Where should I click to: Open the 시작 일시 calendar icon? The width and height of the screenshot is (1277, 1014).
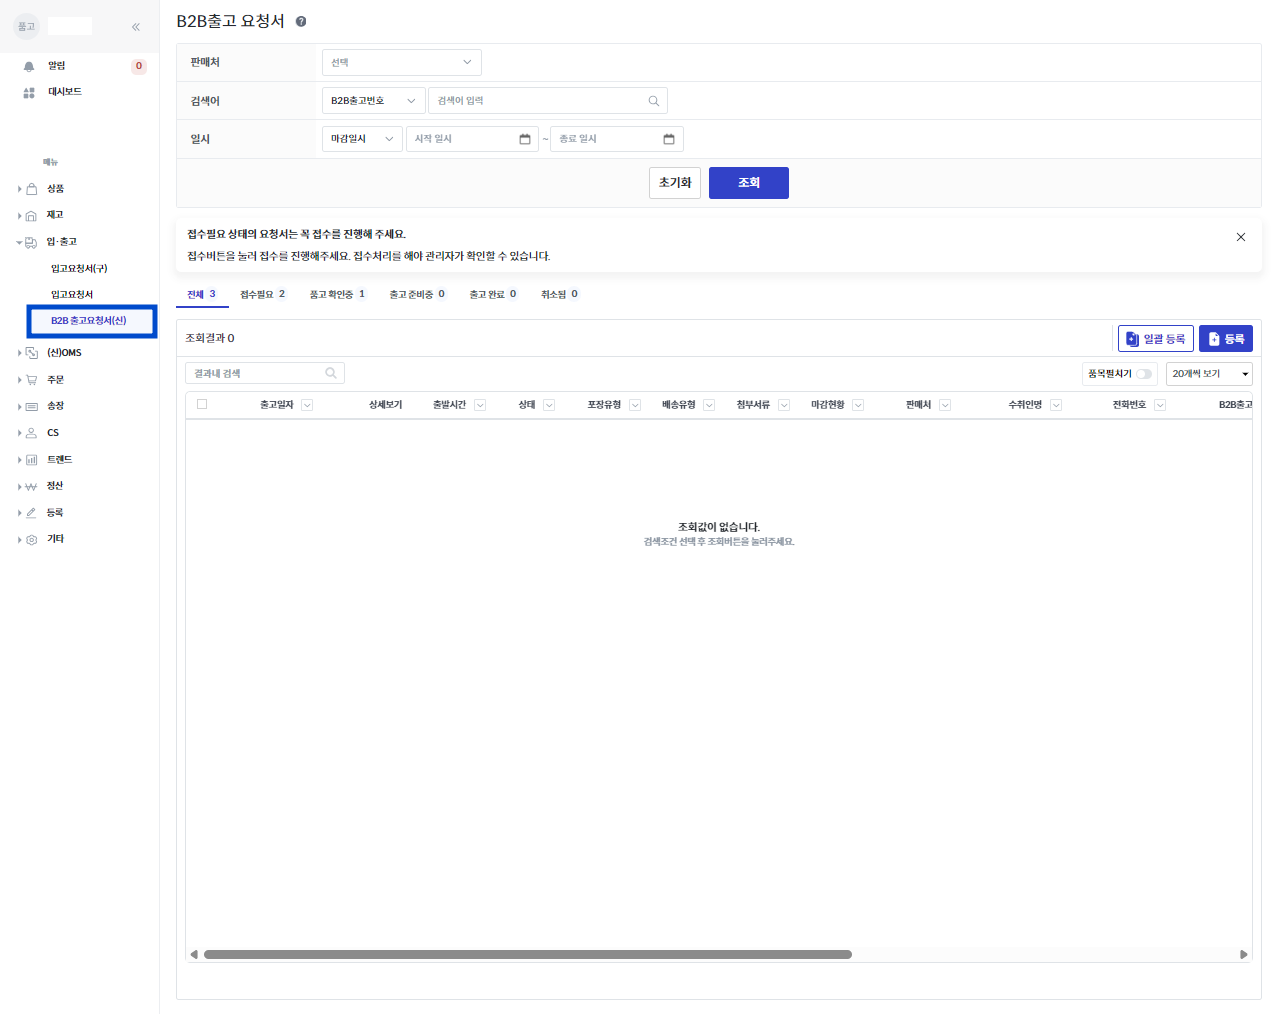click(525, 139)
